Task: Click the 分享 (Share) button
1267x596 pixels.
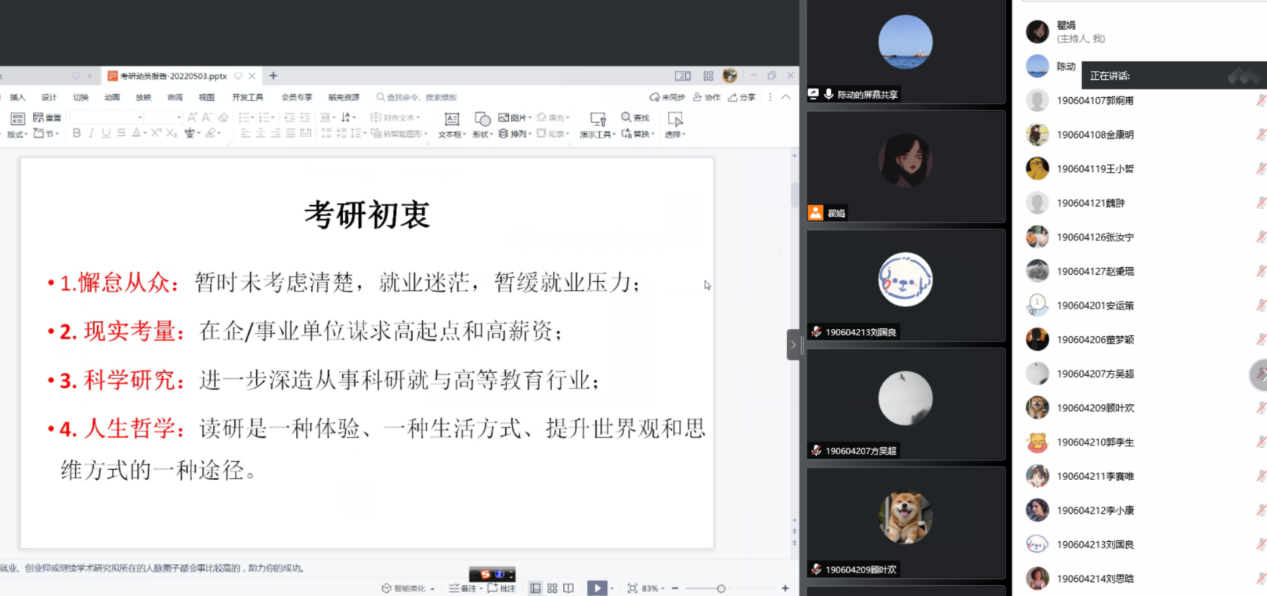Action: [x=742, y=97]
